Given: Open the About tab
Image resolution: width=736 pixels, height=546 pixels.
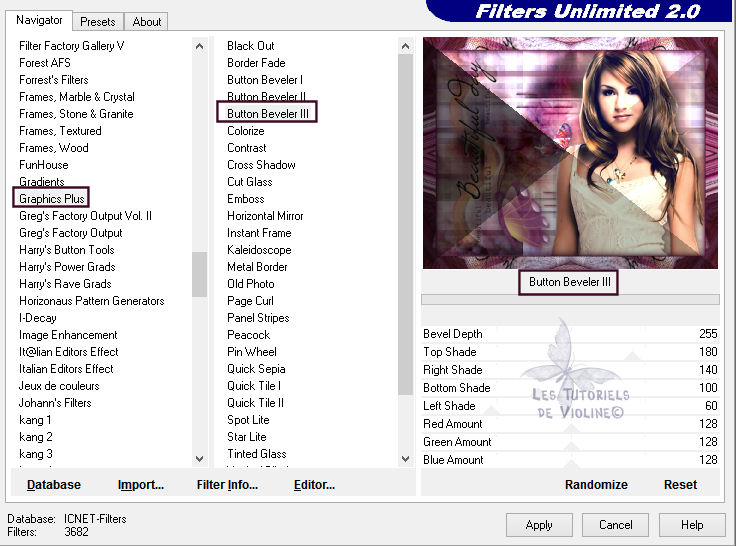Looking at the screenshot, I should coord(147,21).
